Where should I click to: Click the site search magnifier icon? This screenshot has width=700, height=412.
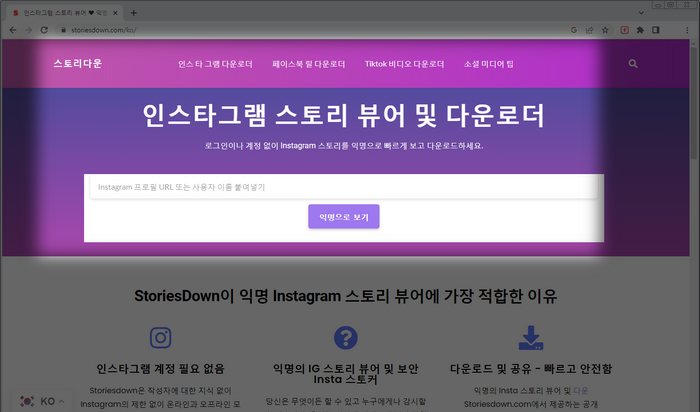pyautogui.click(x=633, y=64)
